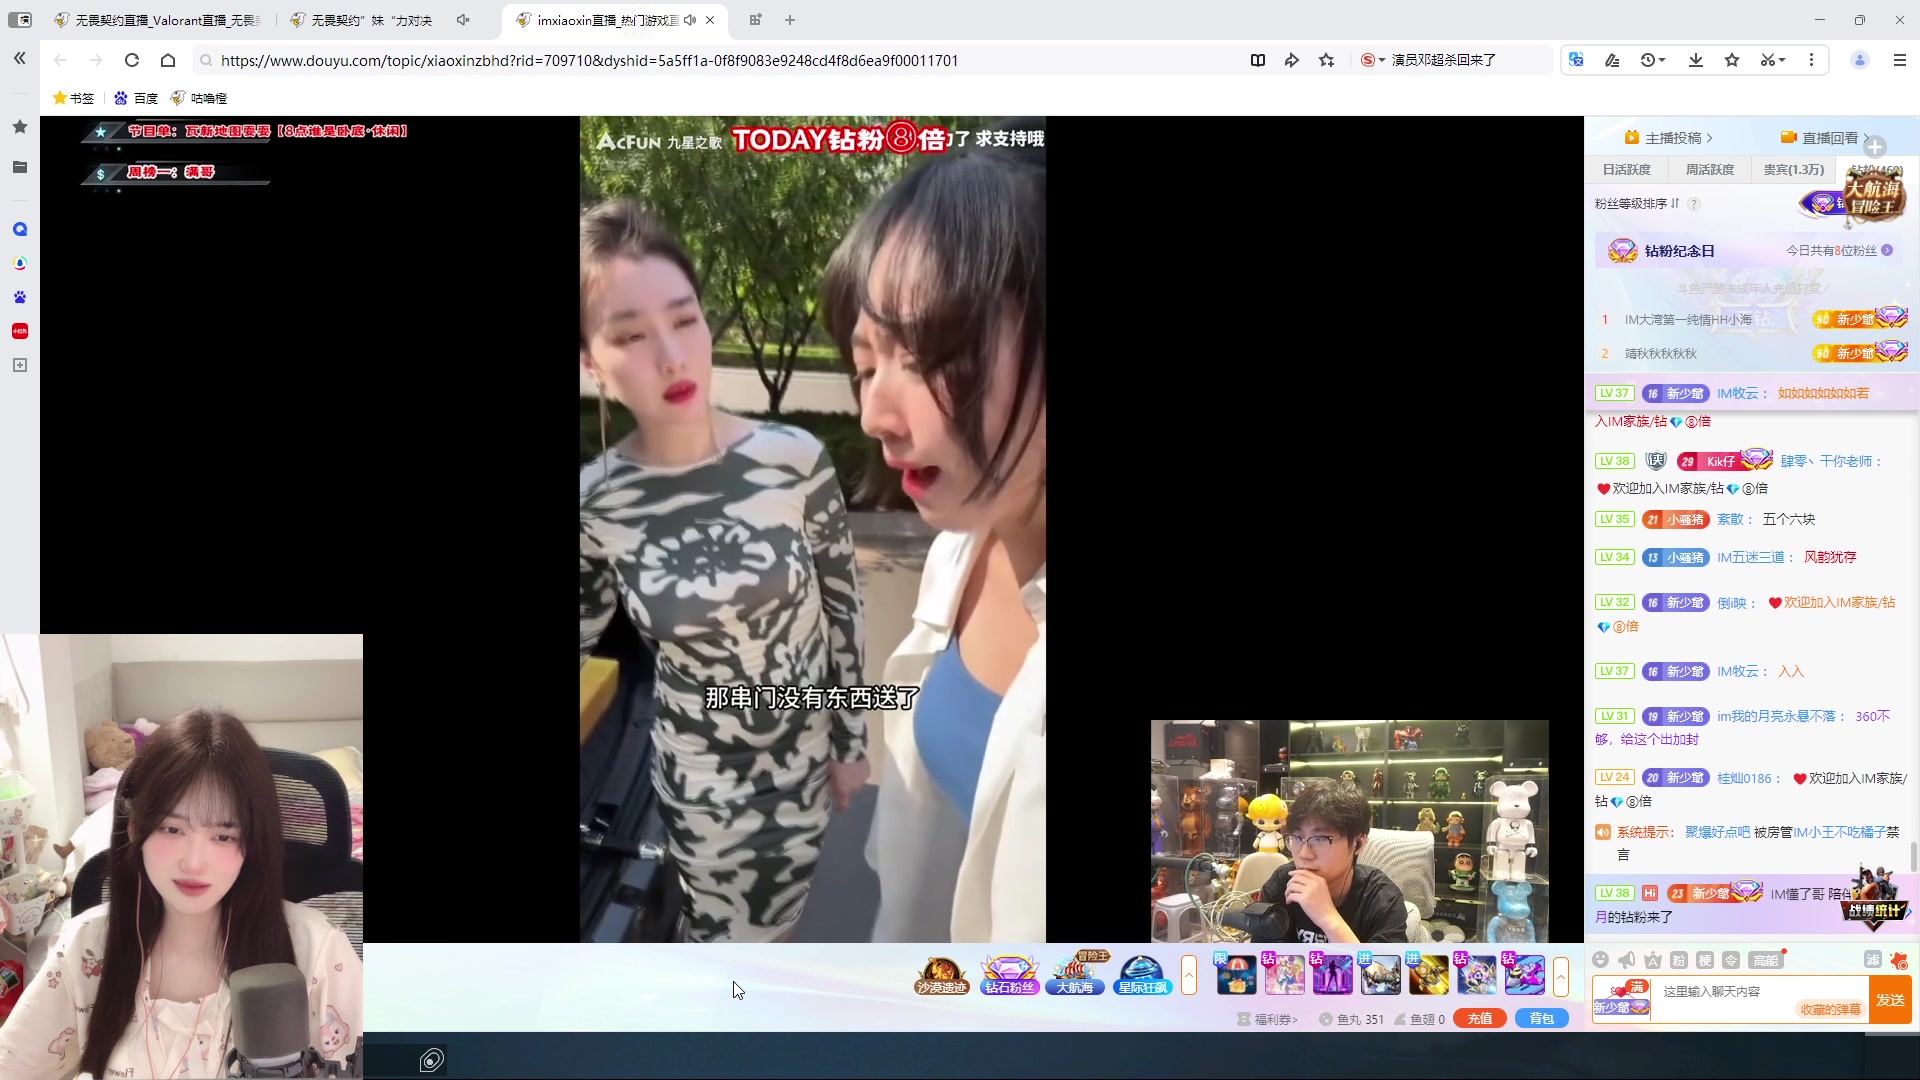This screenshot has height=1080, width=1920.
Task: Click username IM牧云 in first chat message
Action: pos(1737,393)
